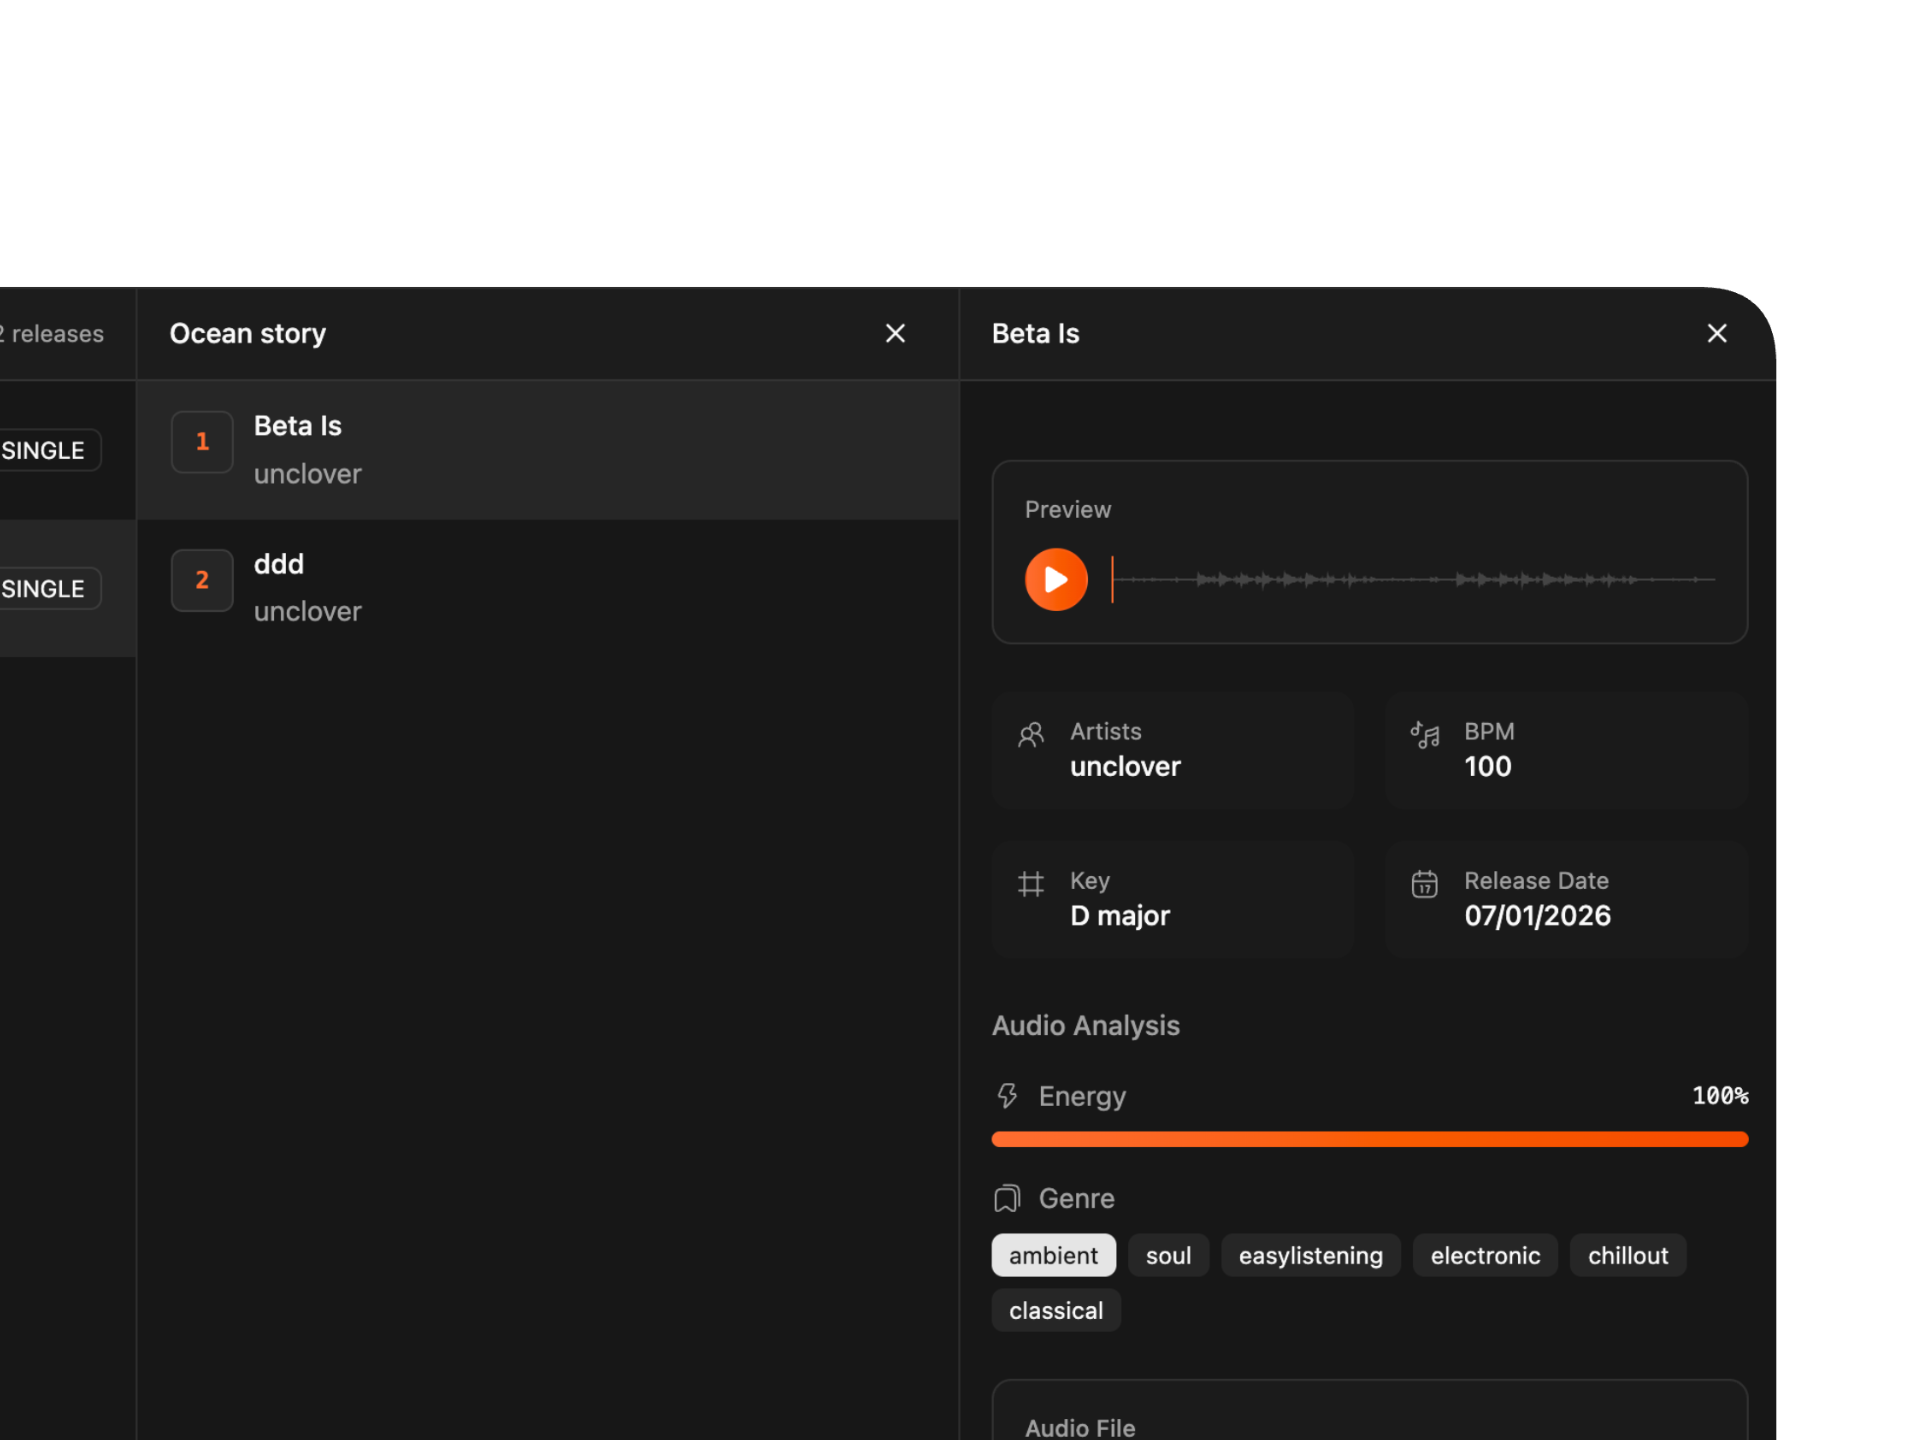Image resolution: width=1920 pixels, height=1440 pixels.
Task: Click the track number 2 badge
Action: click(202, 580)
